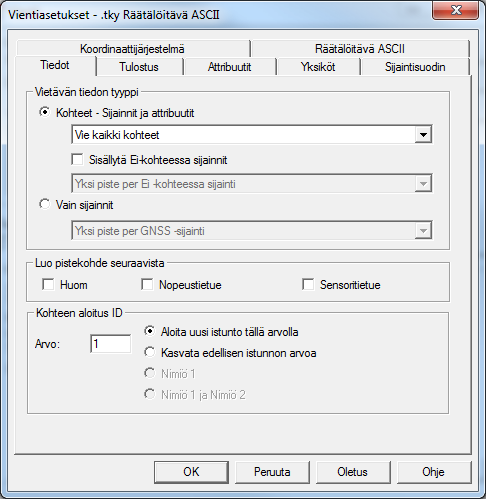This screenshot has height=499, width=486.
Task: Confirm settings with the OK button
Action: coord(191,472)
